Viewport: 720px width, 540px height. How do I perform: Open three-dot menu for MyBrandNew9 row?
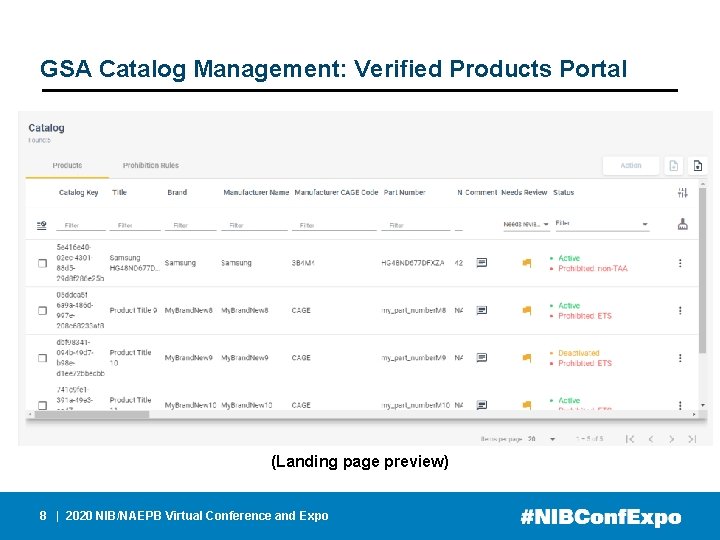(680, 358)
